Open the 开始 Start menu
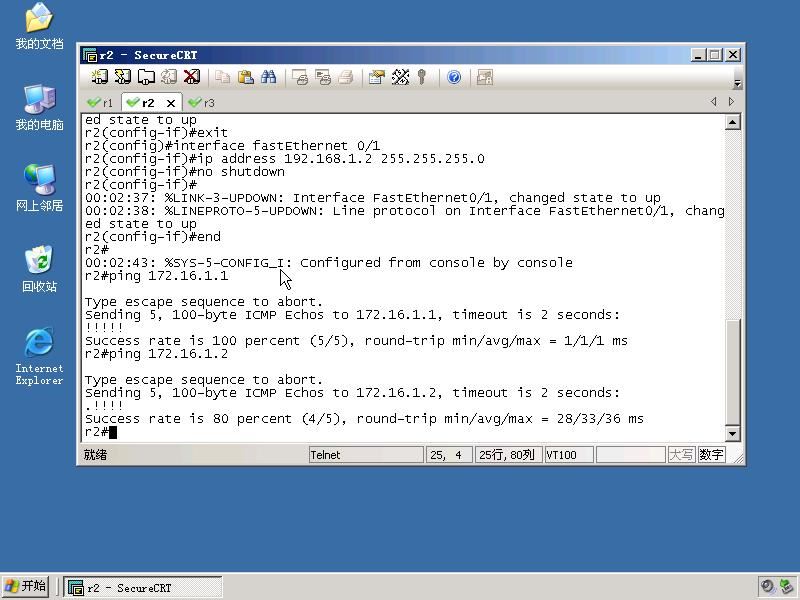The width and height of the screenshot is (800, 600). coord(26,586)
